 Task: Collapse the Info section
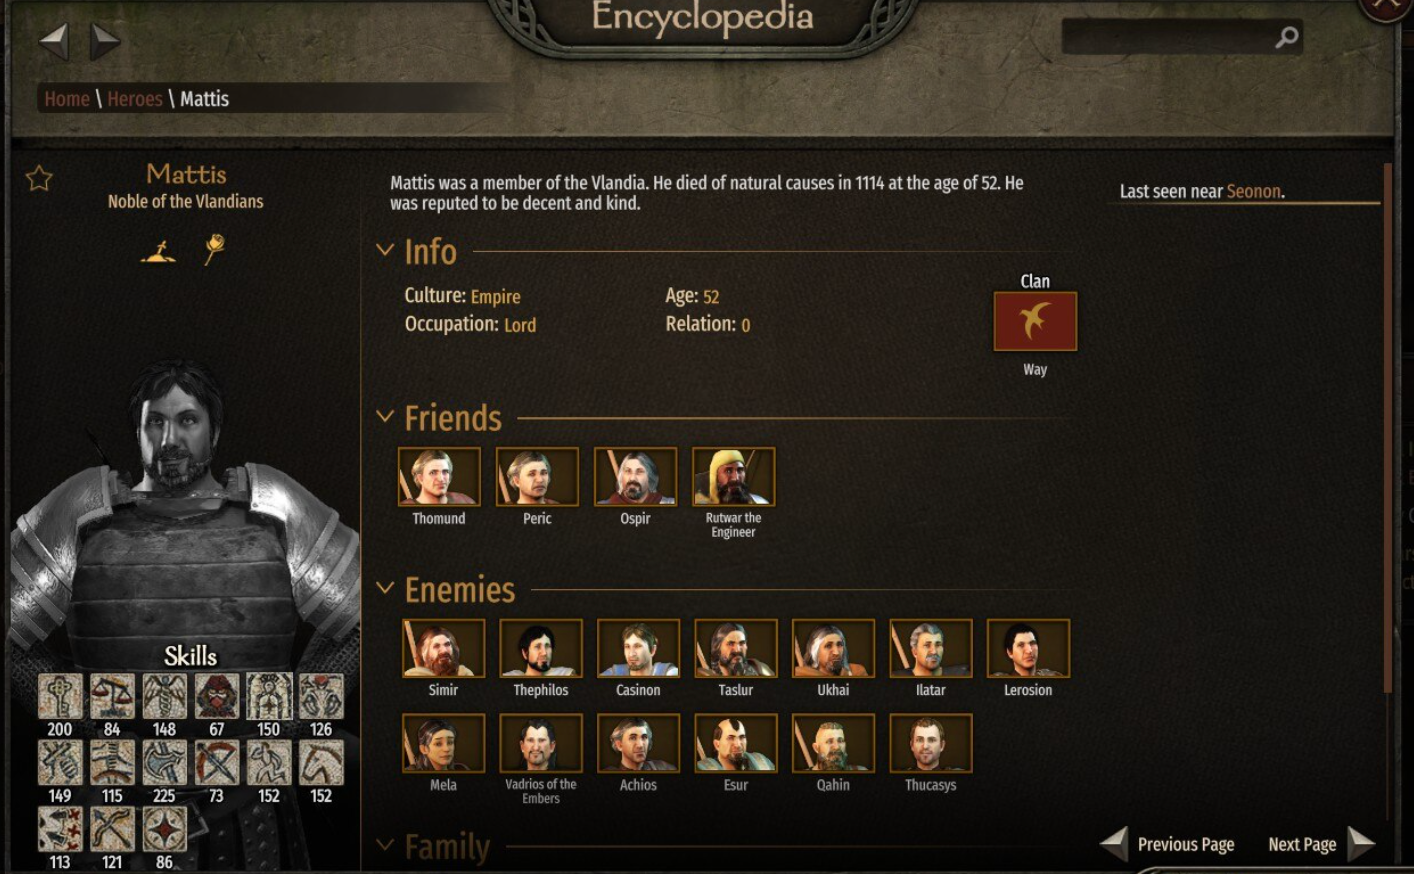[x=385, y=250]
